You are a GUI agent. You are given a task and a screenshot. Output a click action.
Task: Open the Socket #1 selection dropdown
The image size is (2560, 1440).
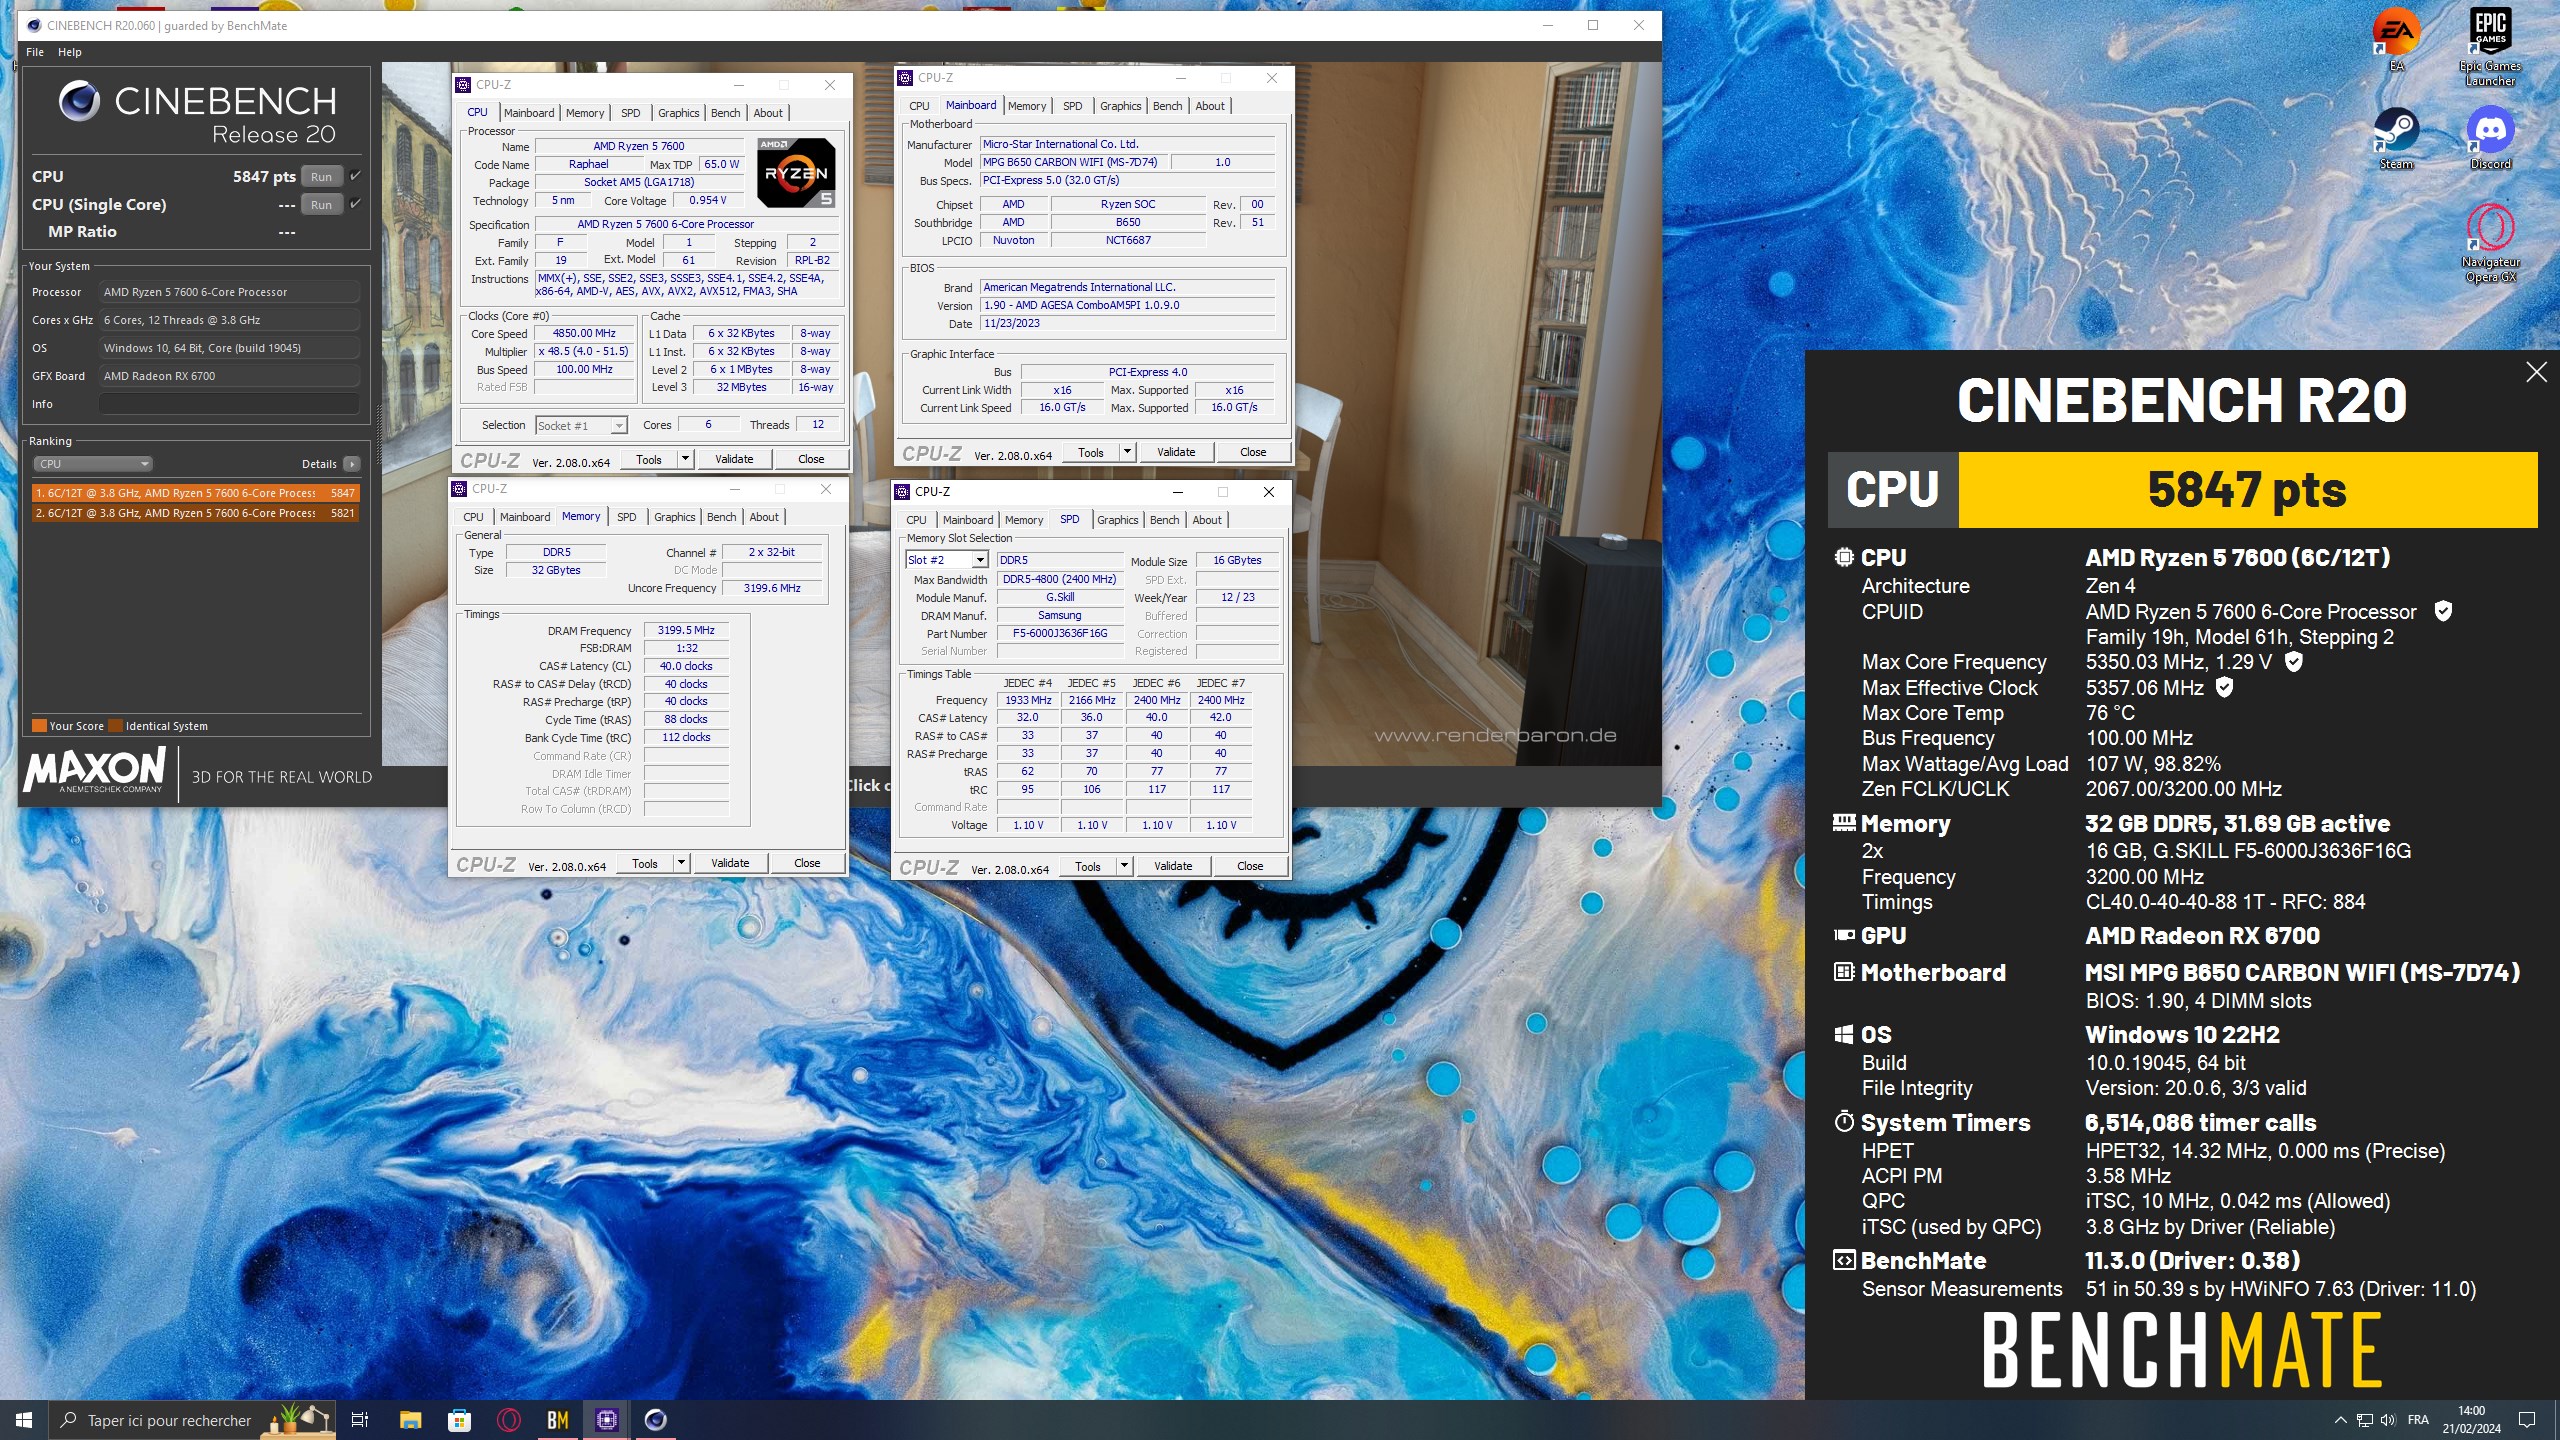point(581,426)
